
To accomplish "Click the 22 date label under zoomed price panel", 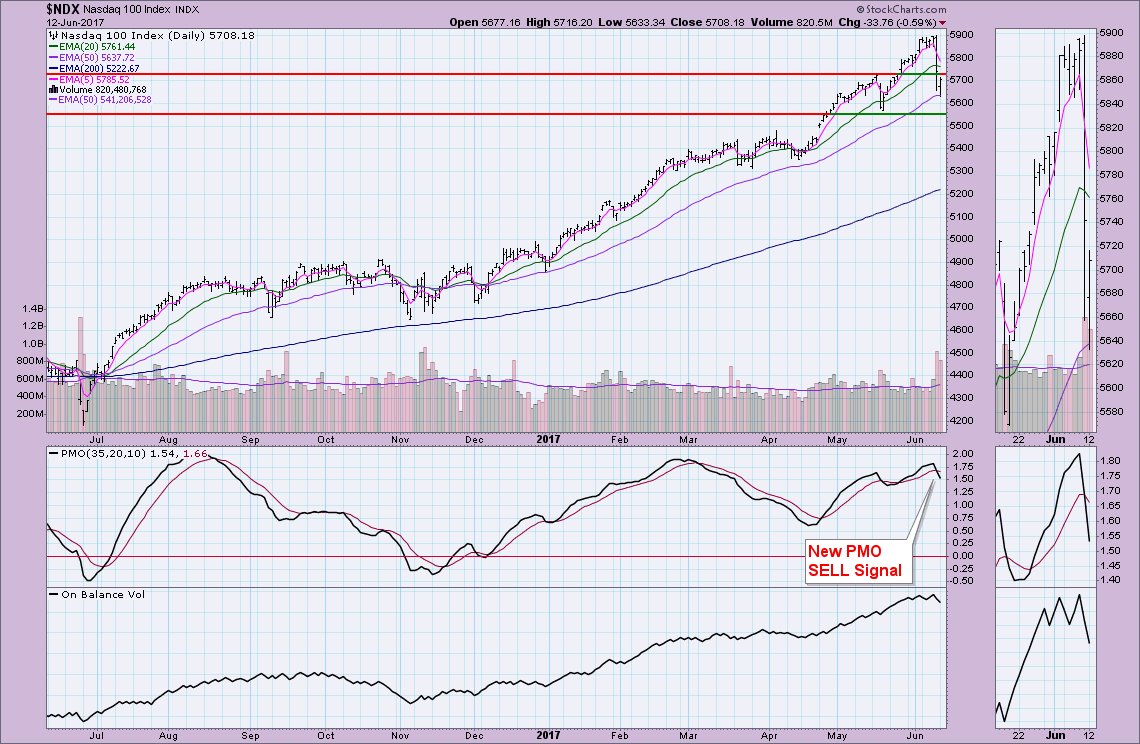I will pyautogui.click(x=1019, y=439).
